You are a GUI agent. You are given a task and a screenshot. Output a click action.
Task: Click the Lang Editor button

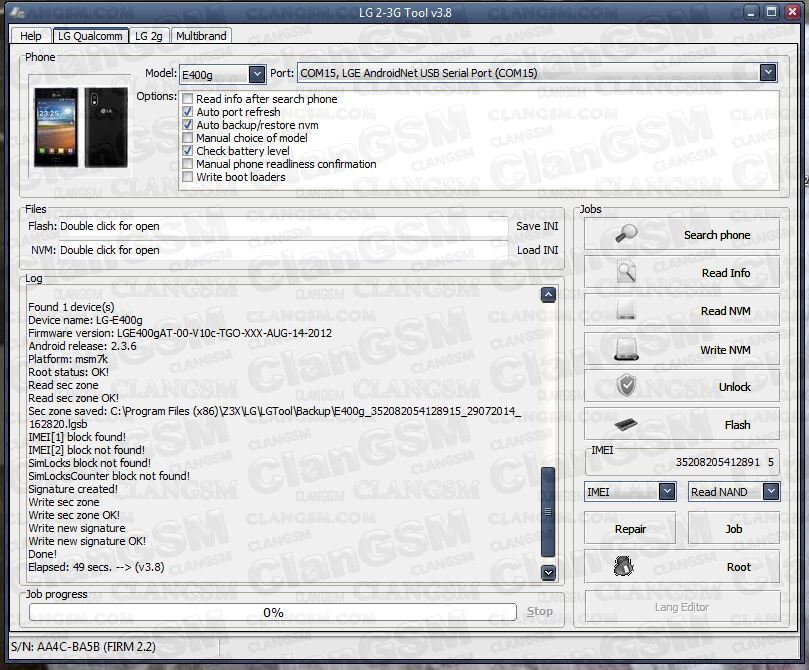click(682, 607)
